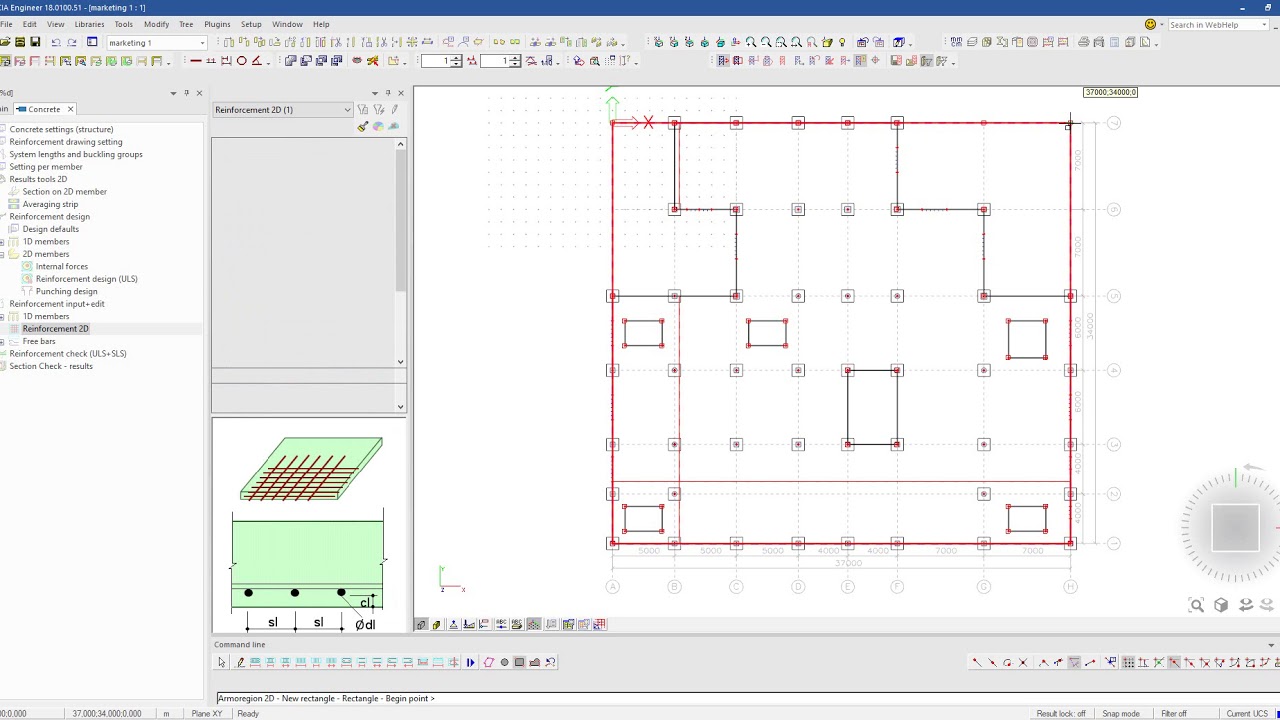The image size is (1280, 720).
Task: Collapse the 2D members tree node
Action: (x=3, y=254)
